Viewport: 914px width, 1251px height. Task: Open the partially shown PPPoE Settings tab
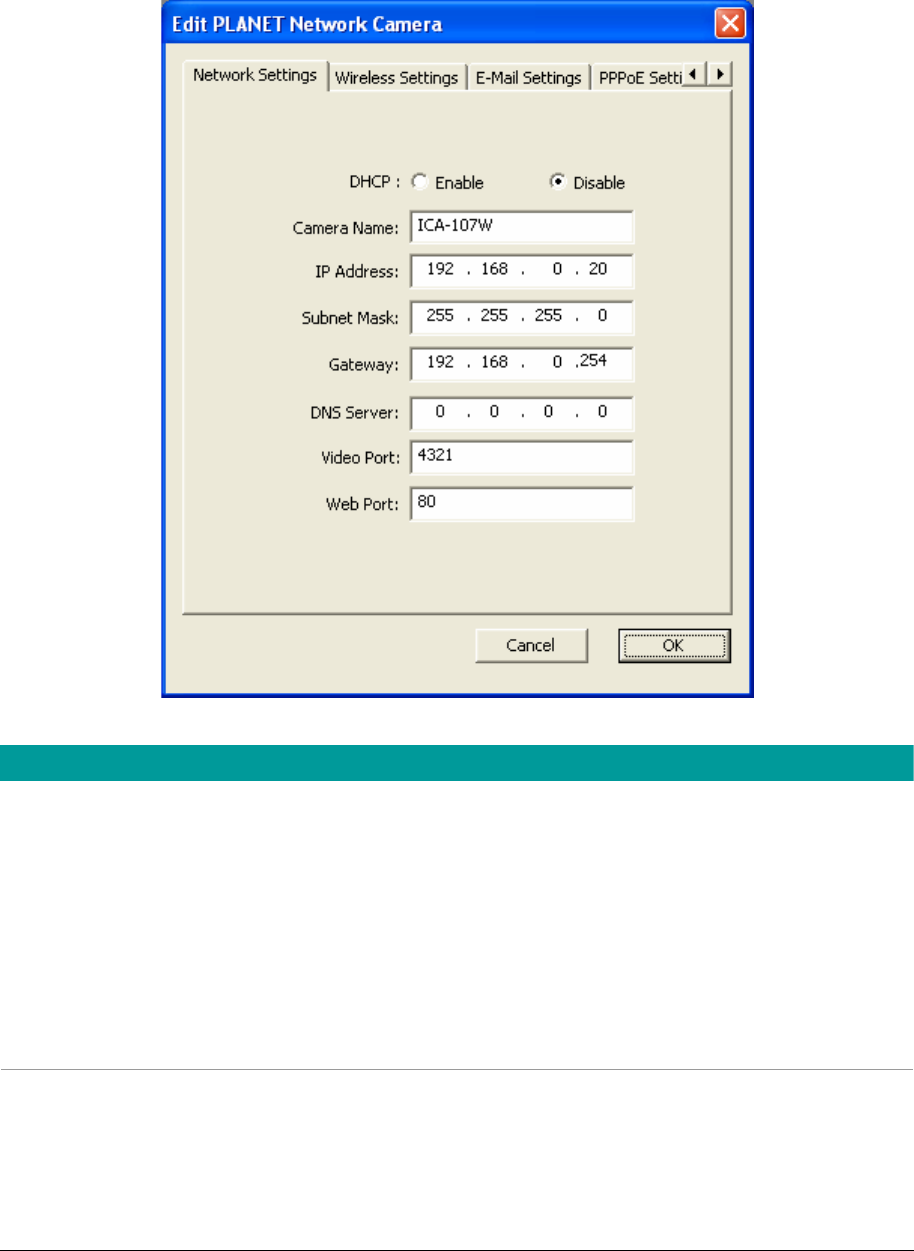[638, 77]
